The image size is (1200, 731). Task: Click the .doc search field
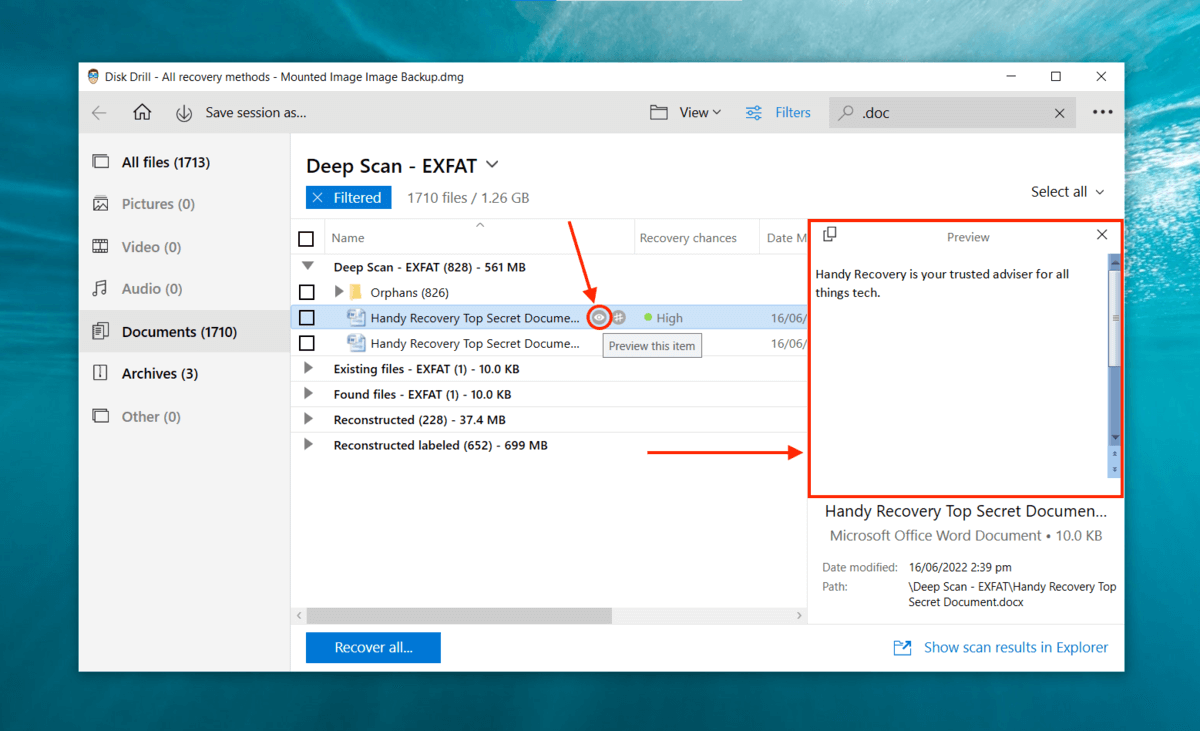tap(952, 113)
